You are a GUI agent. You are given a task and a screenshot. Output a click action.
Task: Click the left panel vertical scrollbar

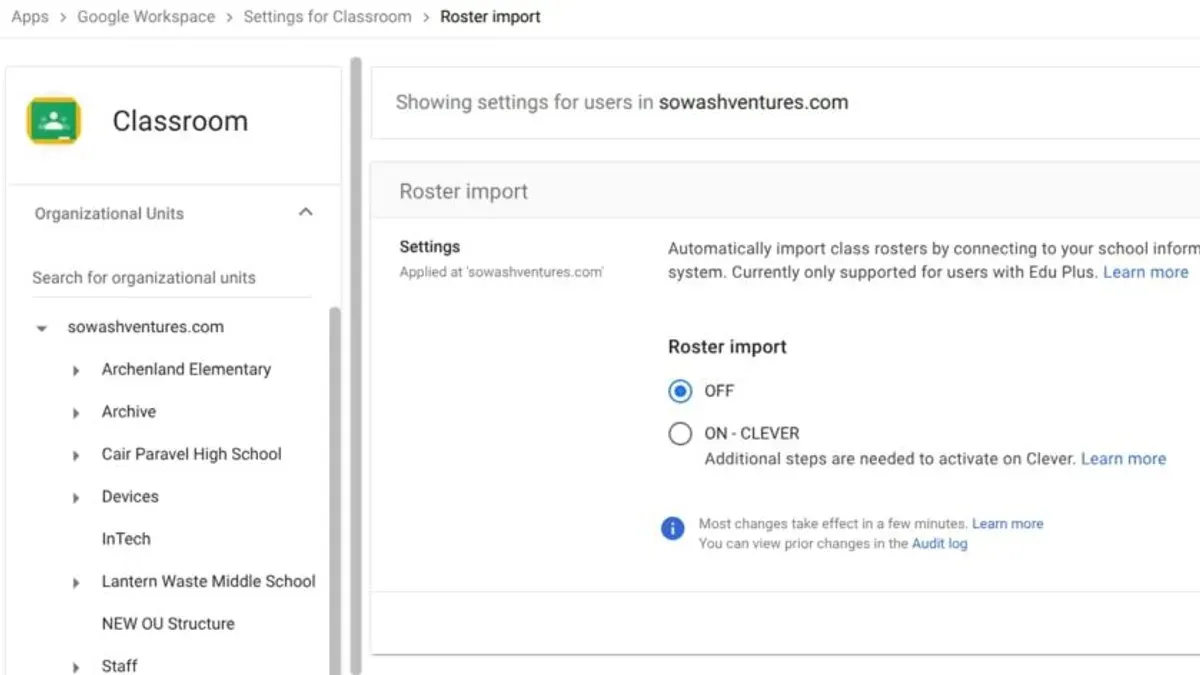tap(355, 365)
